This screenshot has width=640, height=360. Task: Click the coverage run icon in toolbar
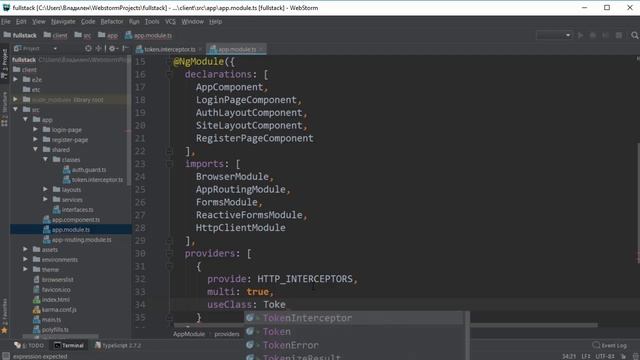pos(606,36)
